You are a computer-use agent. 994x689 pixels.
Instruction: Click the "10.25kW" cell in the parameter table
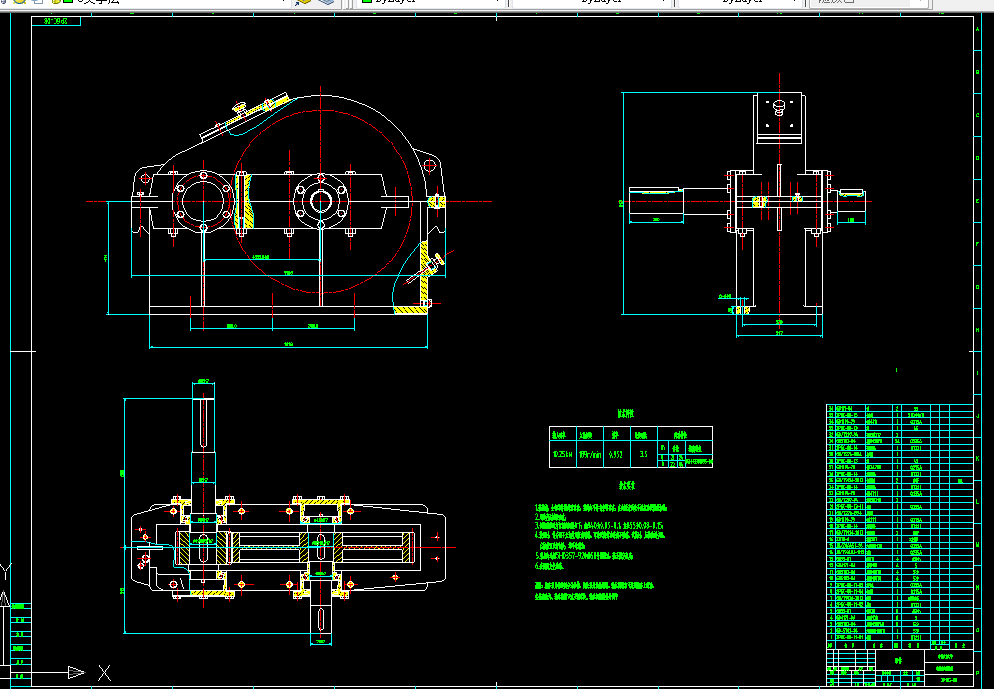563,454
